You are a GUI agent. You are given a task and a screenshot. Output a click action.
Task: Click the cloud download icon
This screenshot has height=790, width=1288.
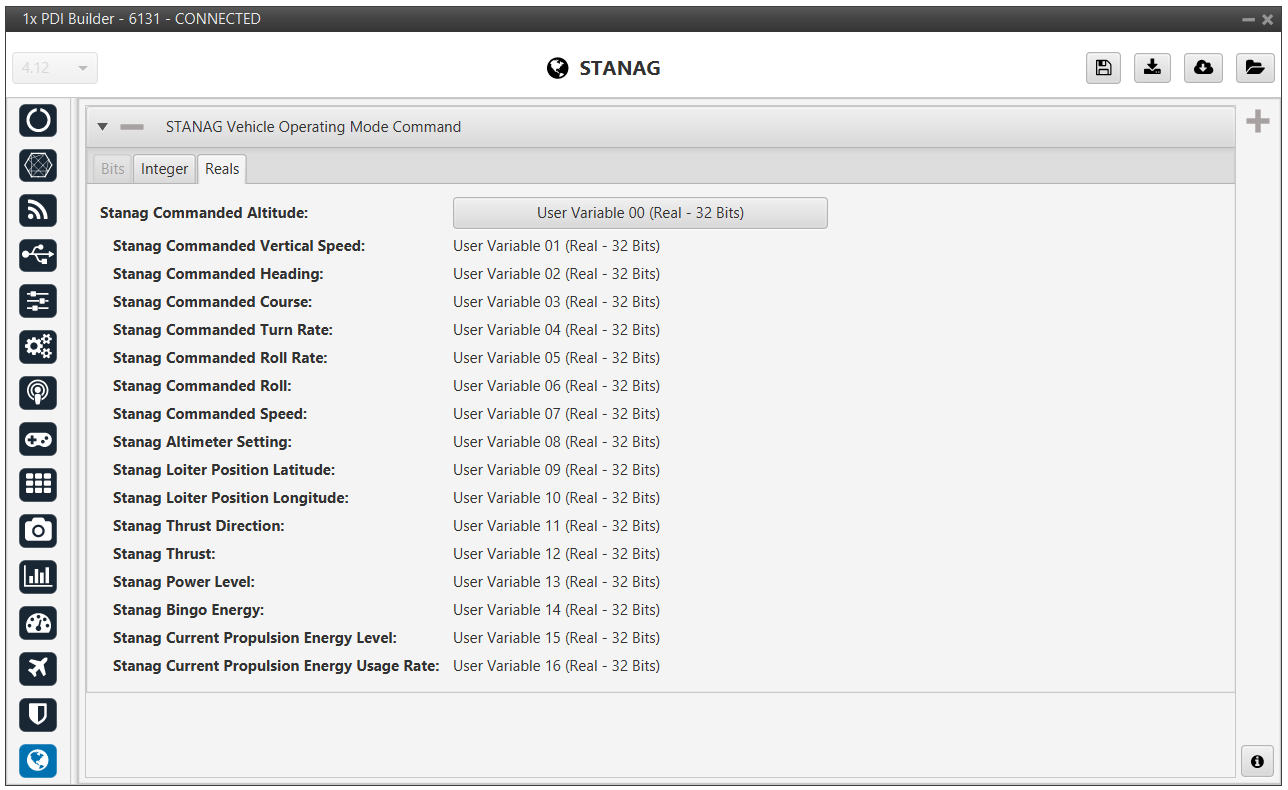point(1203,67)
